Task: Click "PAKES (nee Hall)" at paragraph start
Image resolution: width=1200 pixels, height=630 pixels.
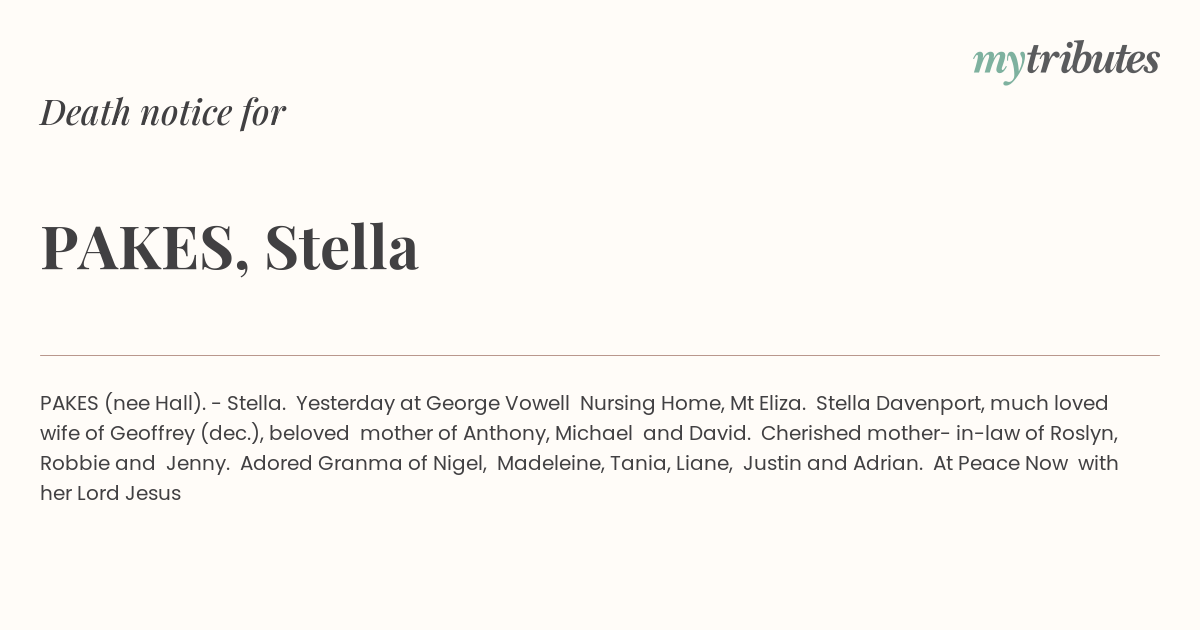Action: pos(122,403)
